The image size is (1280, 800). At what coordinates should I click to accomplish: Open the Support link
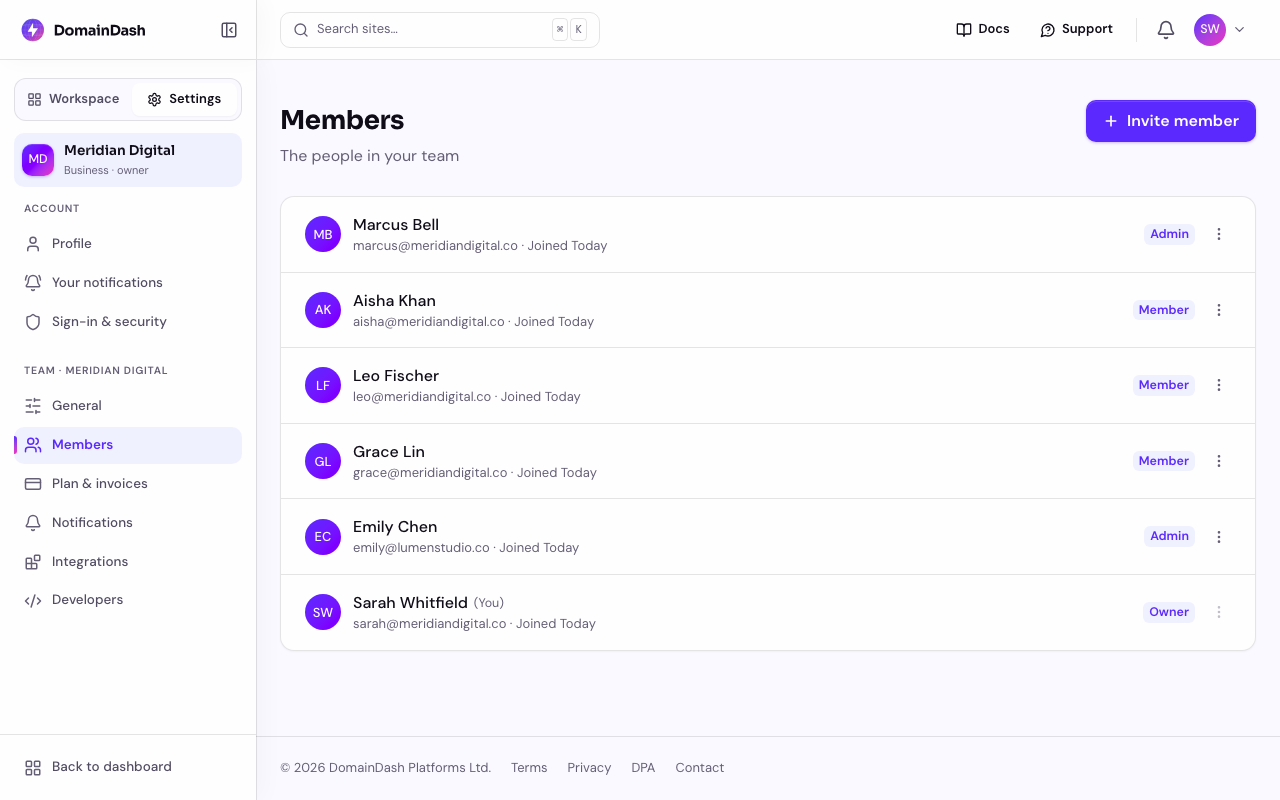(1076, 30)
